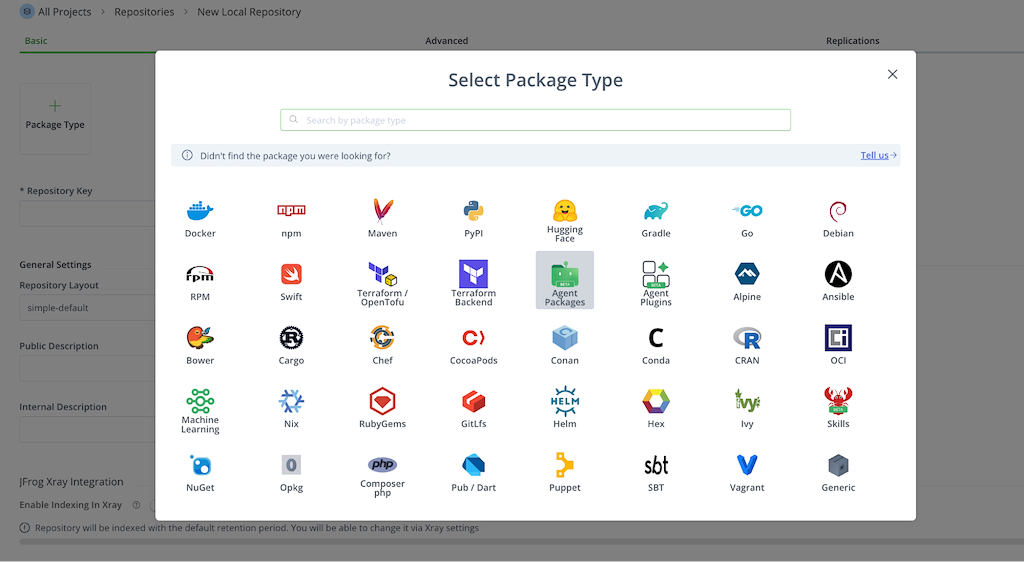Choose the npm package type
This screenshot has height=562, width=1024.
(291, 219)
